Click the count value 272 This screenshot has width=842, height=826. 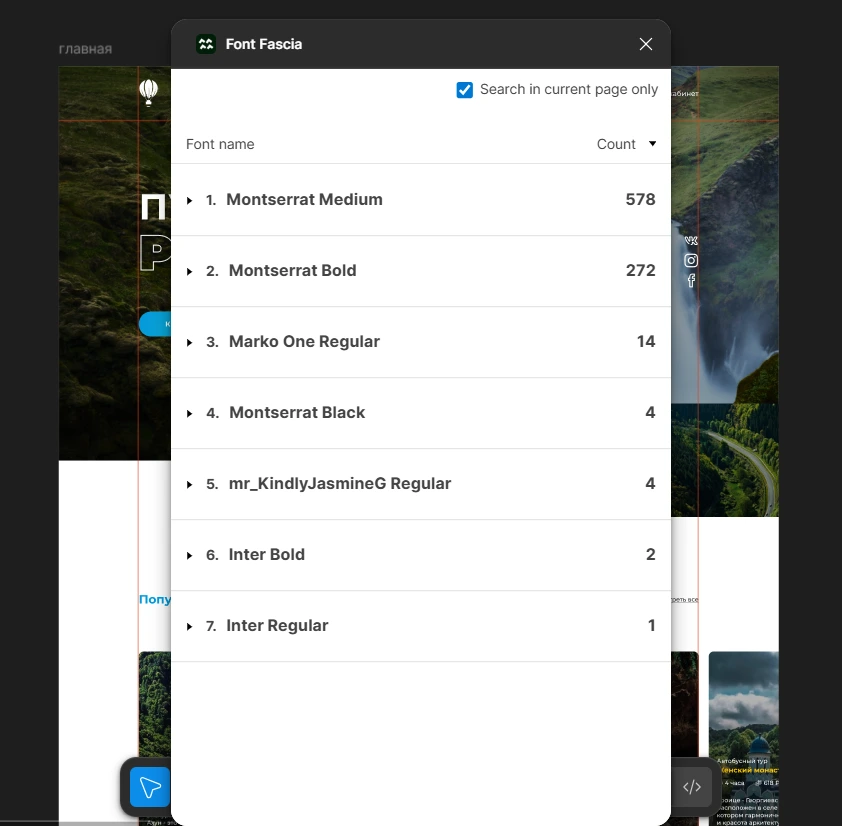641,270
